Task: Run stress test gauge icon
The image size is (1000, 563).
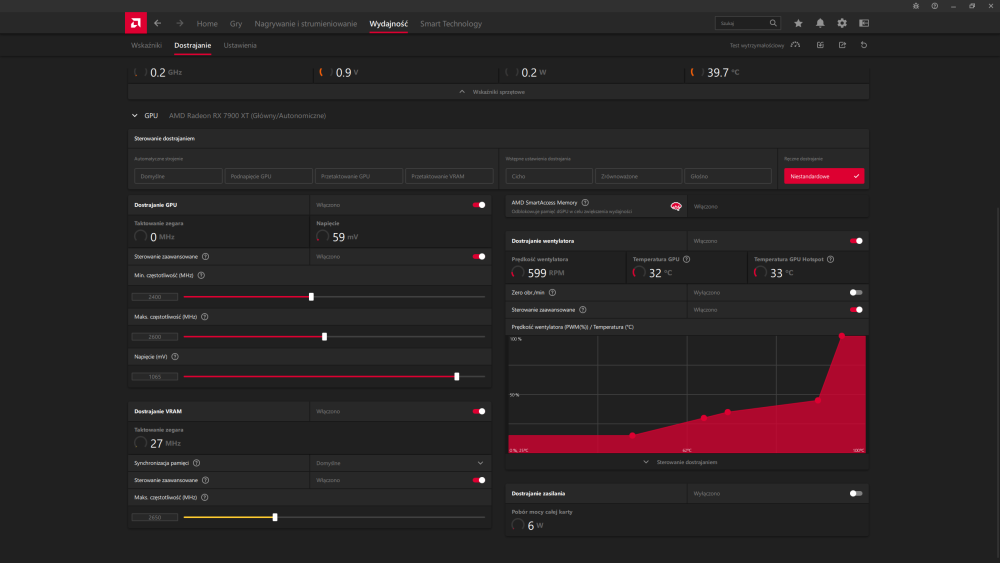Action: coord(795,45)
